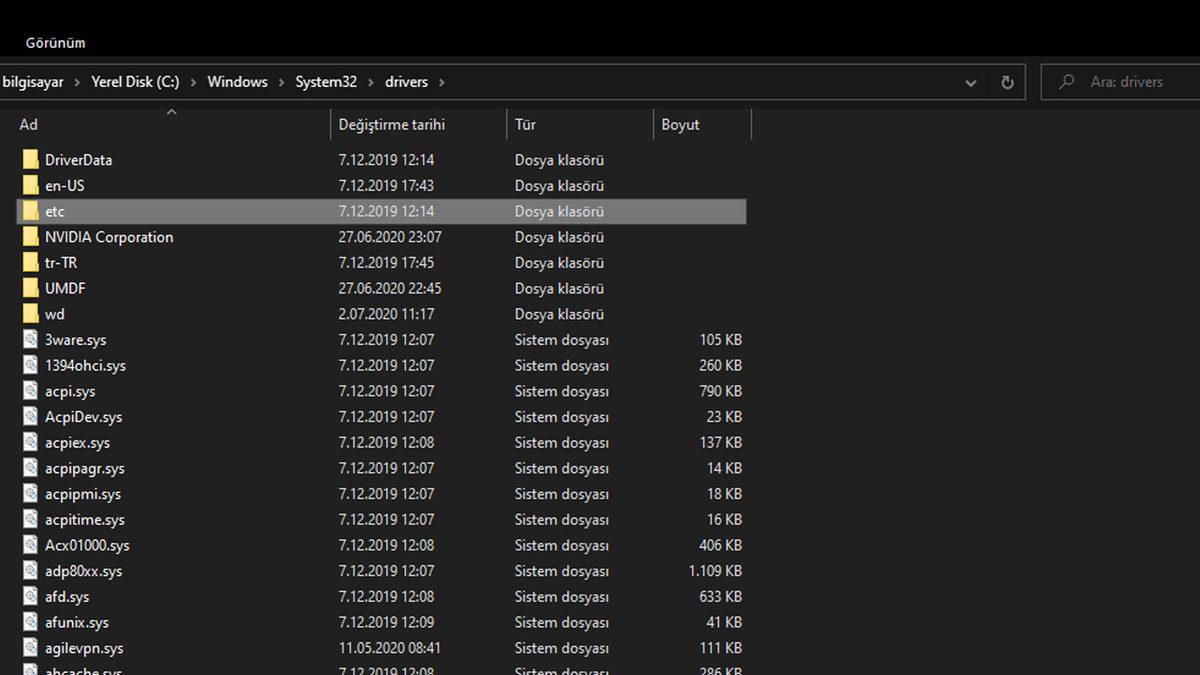Expand the drivers breadcrumb arrow
The height and width of the screenshot is (675, 1200).
click(x=440, y=82)
